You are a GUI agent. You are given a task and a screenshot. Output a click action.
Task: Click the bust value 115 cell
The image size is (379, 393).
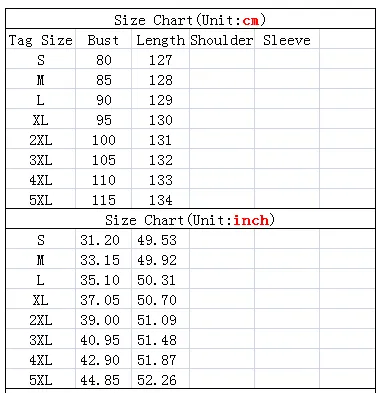click(103, 200)
